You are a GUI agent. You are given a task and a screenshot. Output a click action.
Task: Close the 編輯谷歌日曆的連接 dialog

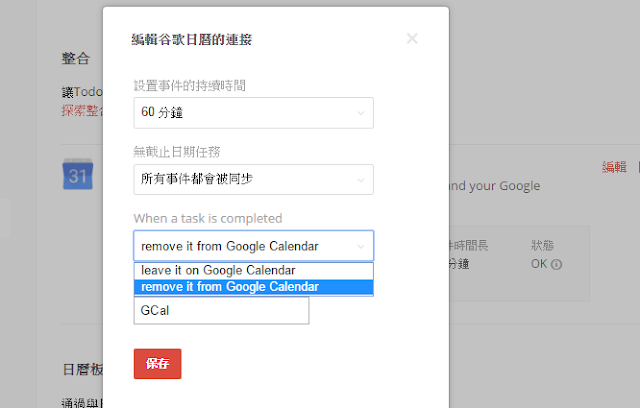click(x=412, y=38)
